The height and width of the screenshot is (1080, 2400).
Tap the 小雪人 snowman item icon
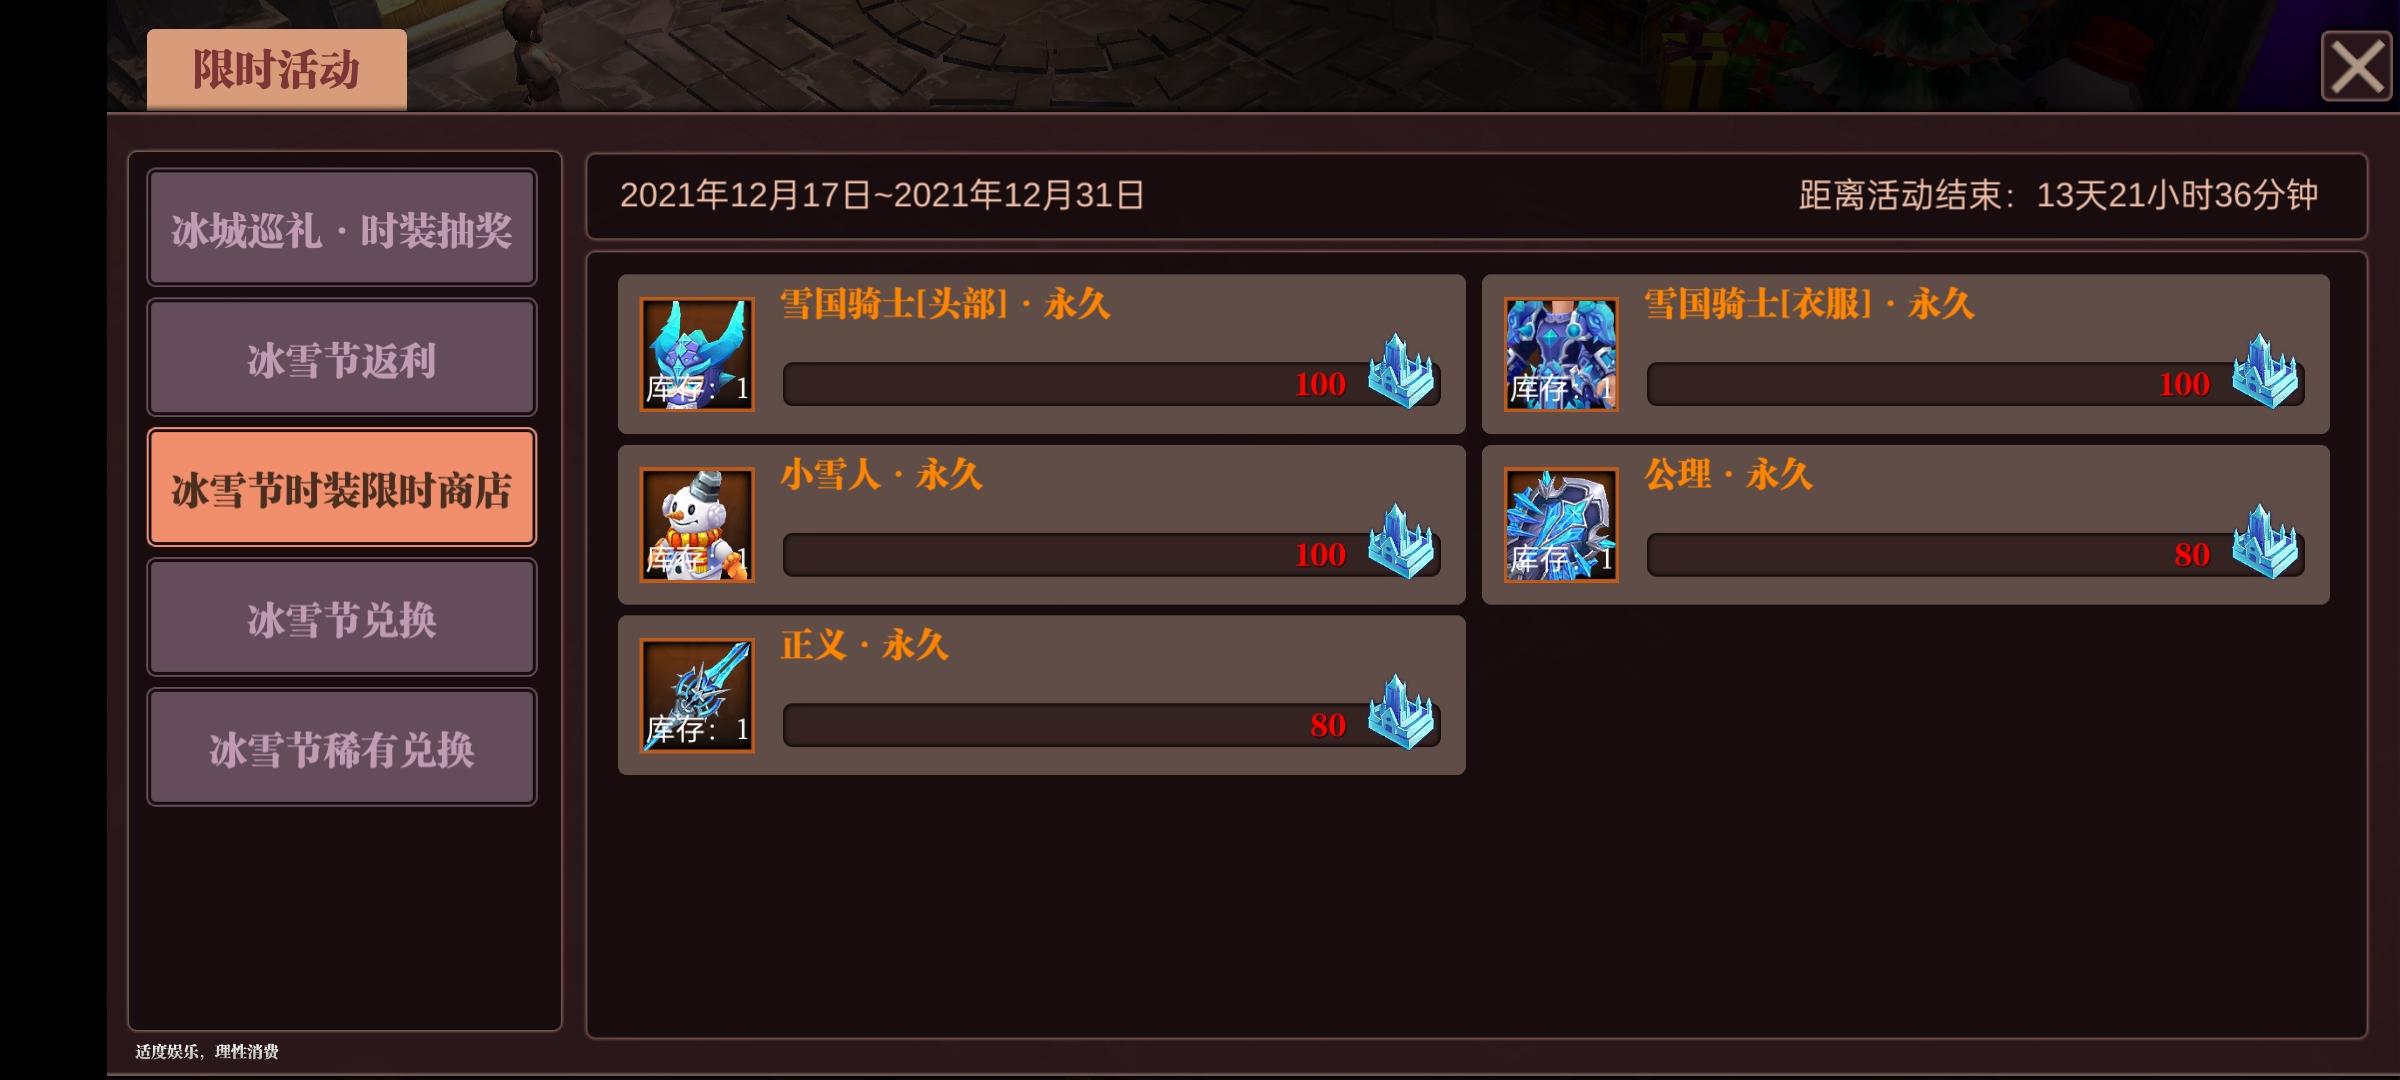click(697, 525)
